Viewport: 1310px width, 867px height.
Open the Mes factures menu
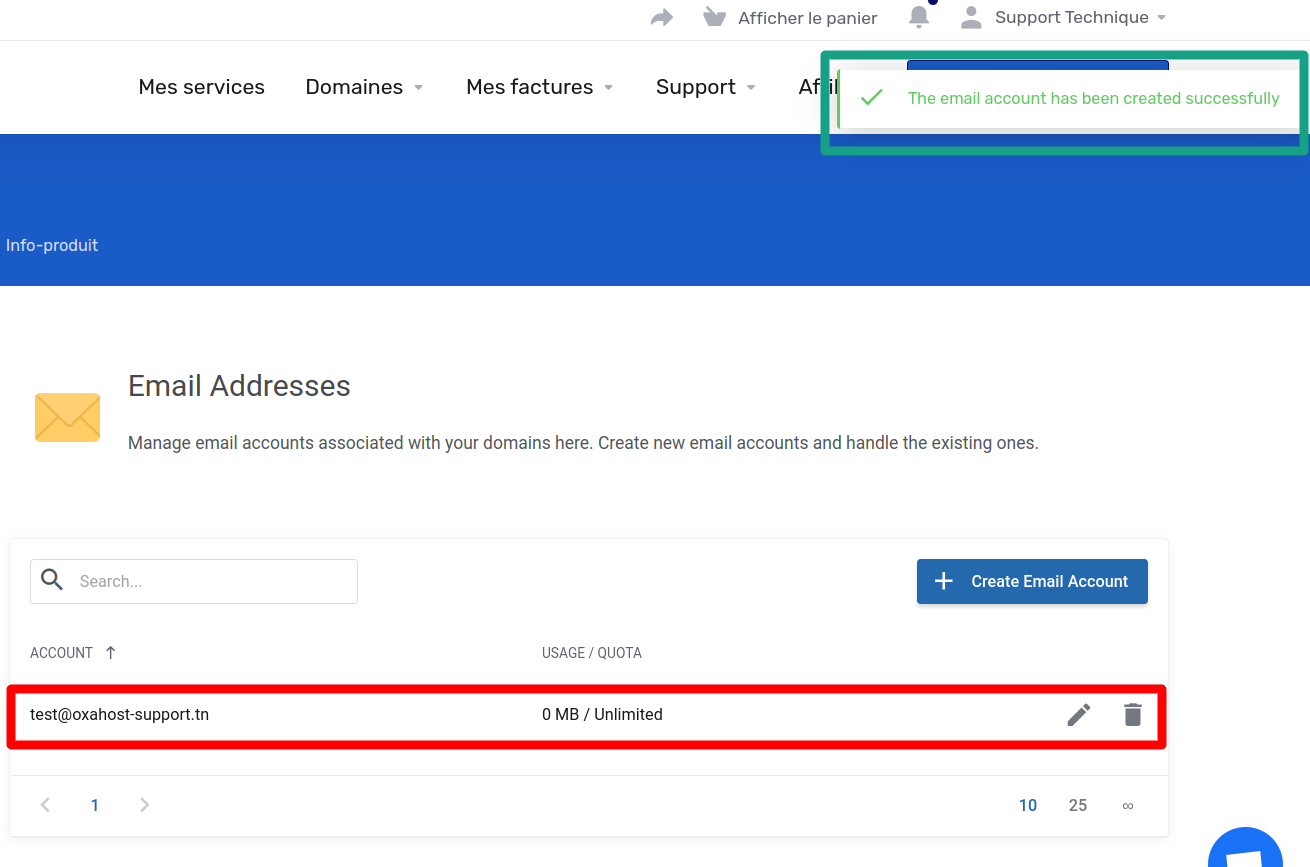click(530, 87)
